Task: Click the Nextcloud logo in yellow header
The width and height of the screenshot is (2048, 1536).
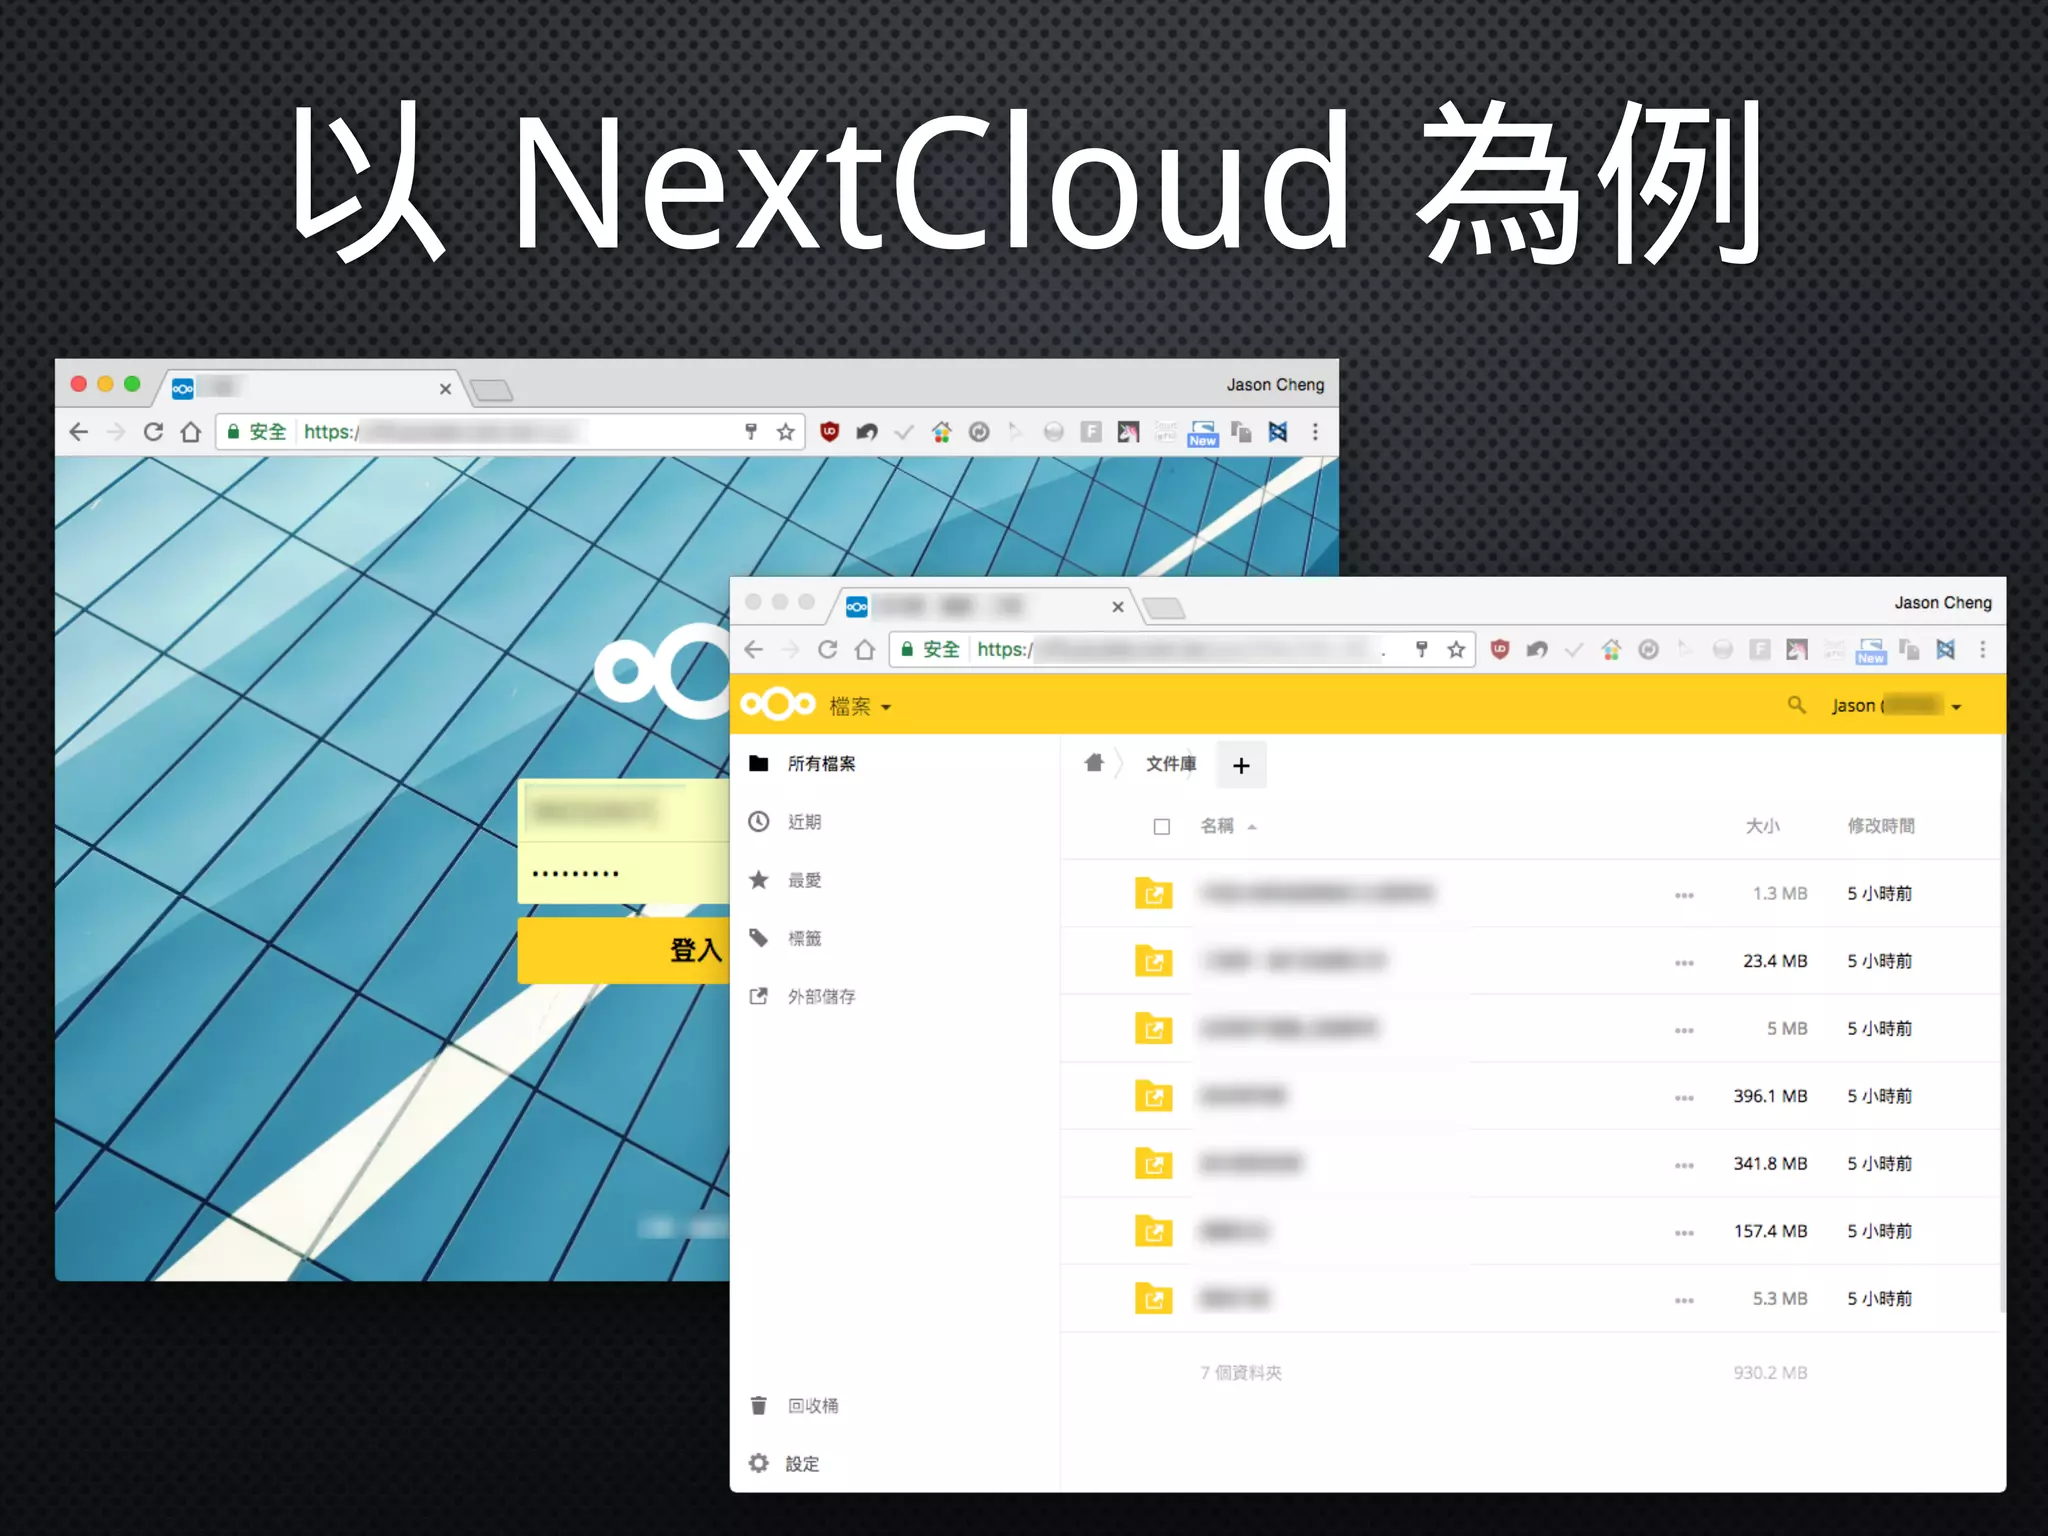Action: click(x=777, y=705)
